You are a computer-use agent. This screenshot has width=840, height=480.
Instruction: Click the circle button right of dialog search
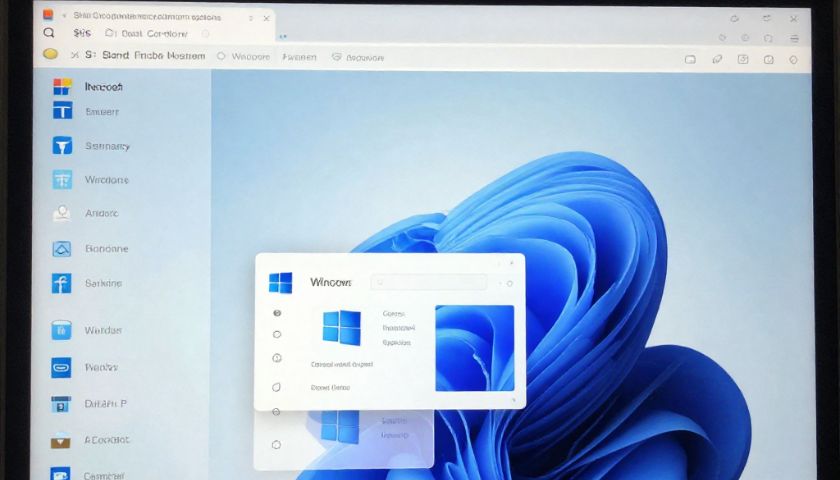pos(509,283)
